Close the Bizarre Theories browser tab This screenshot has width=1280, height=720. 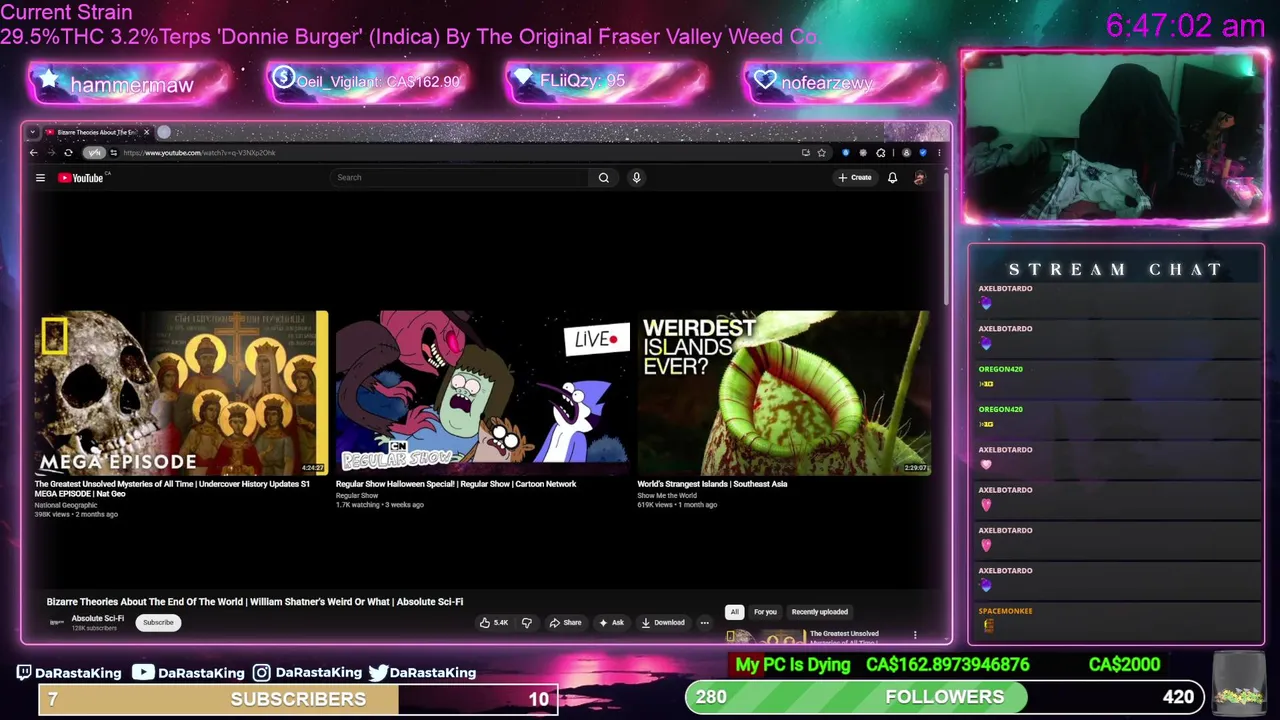[x=146, y=132]
